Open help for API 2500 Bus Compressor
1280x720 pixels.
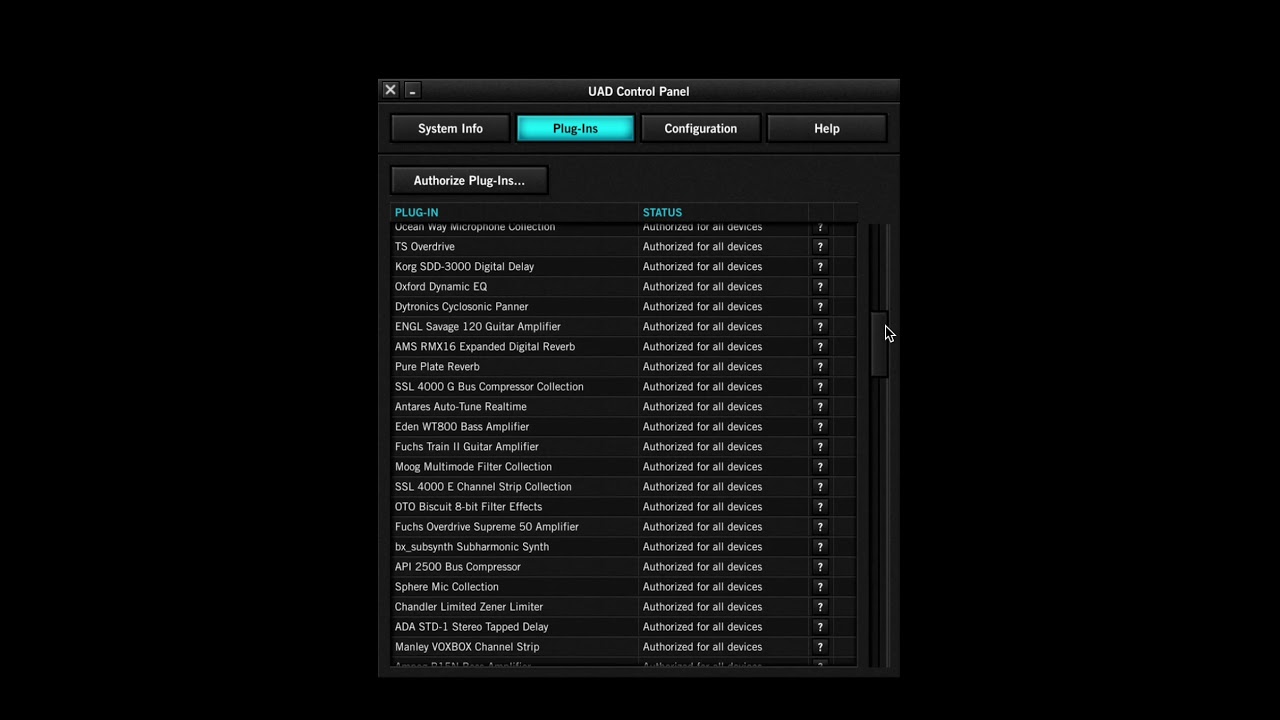pos(820,567)
